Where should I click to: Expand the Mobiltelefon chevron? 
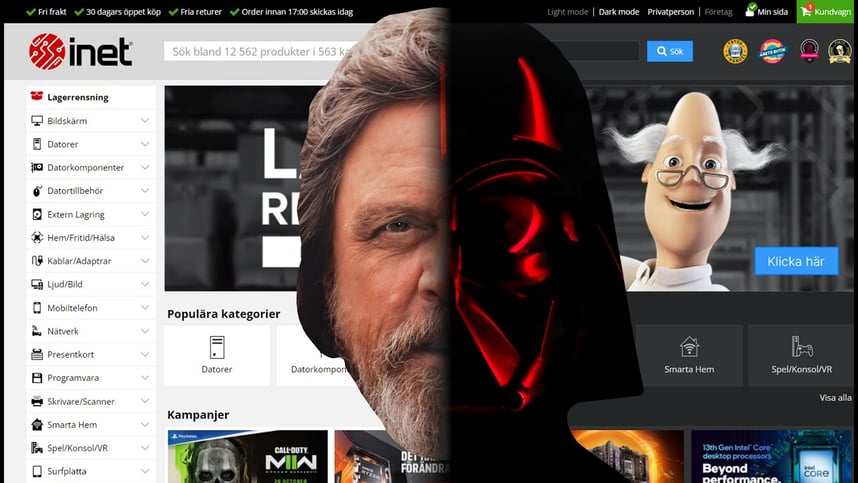tap(144, 307)
